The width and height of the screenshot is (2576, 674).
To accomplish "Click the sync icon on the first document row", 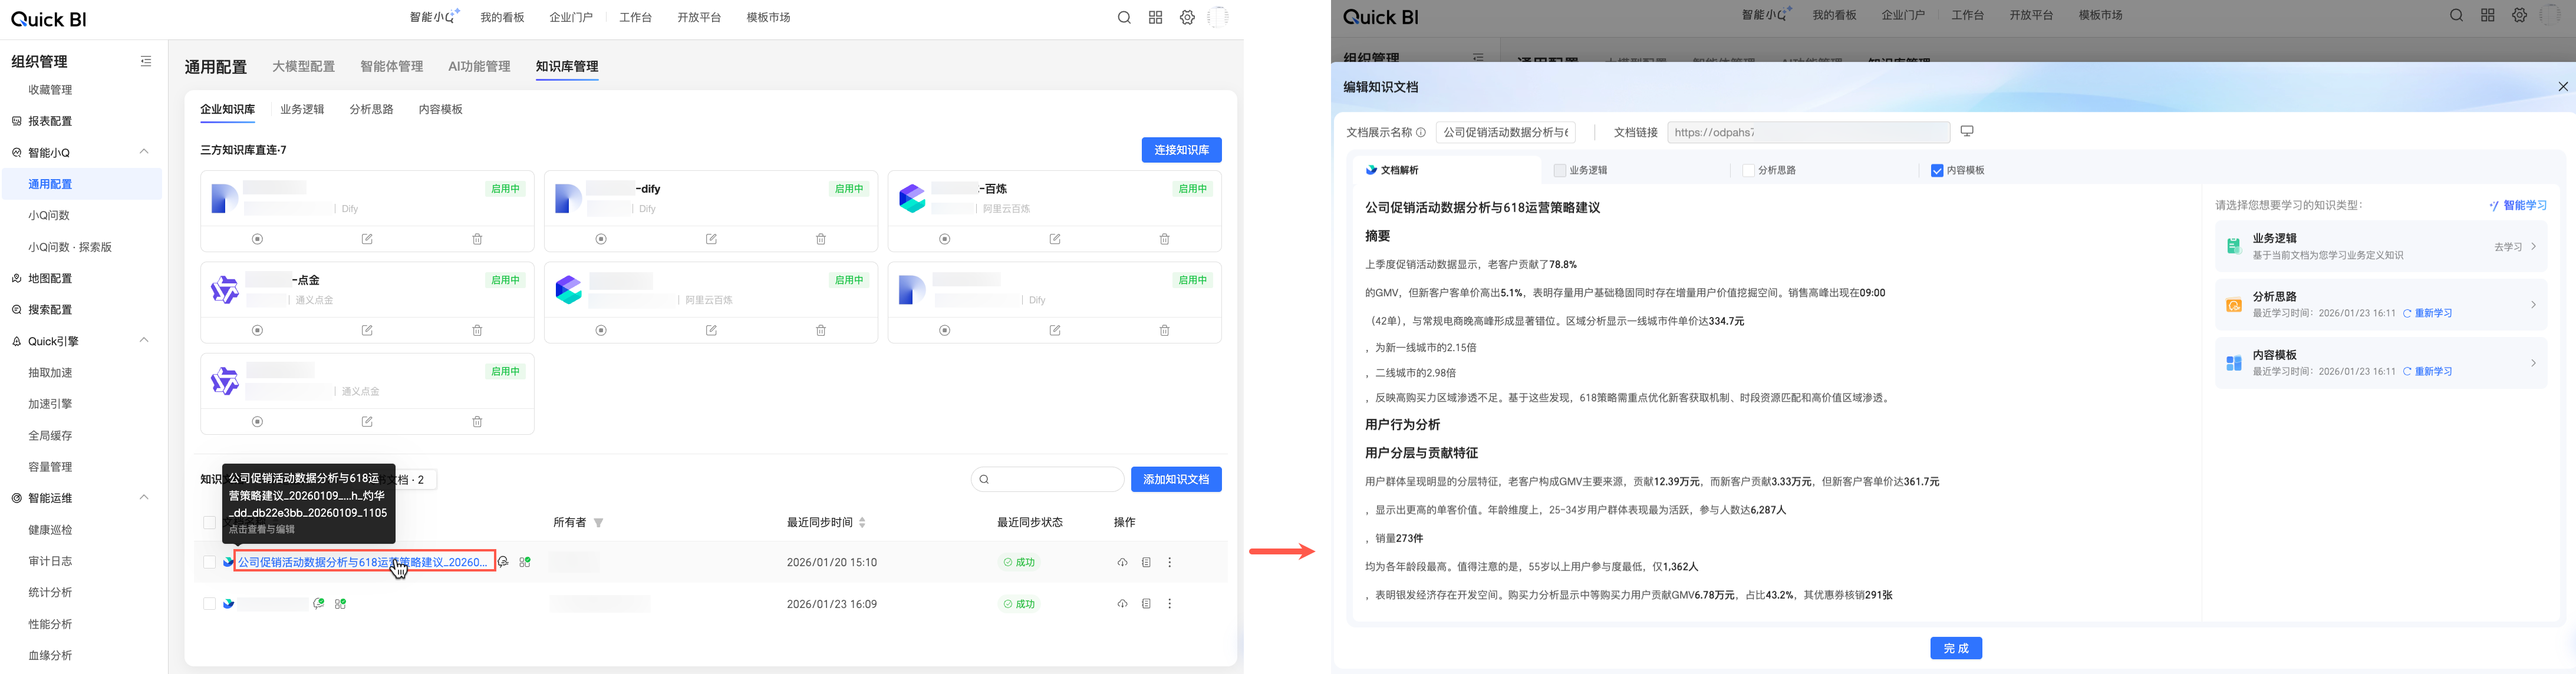I will tap(1122, 563).
